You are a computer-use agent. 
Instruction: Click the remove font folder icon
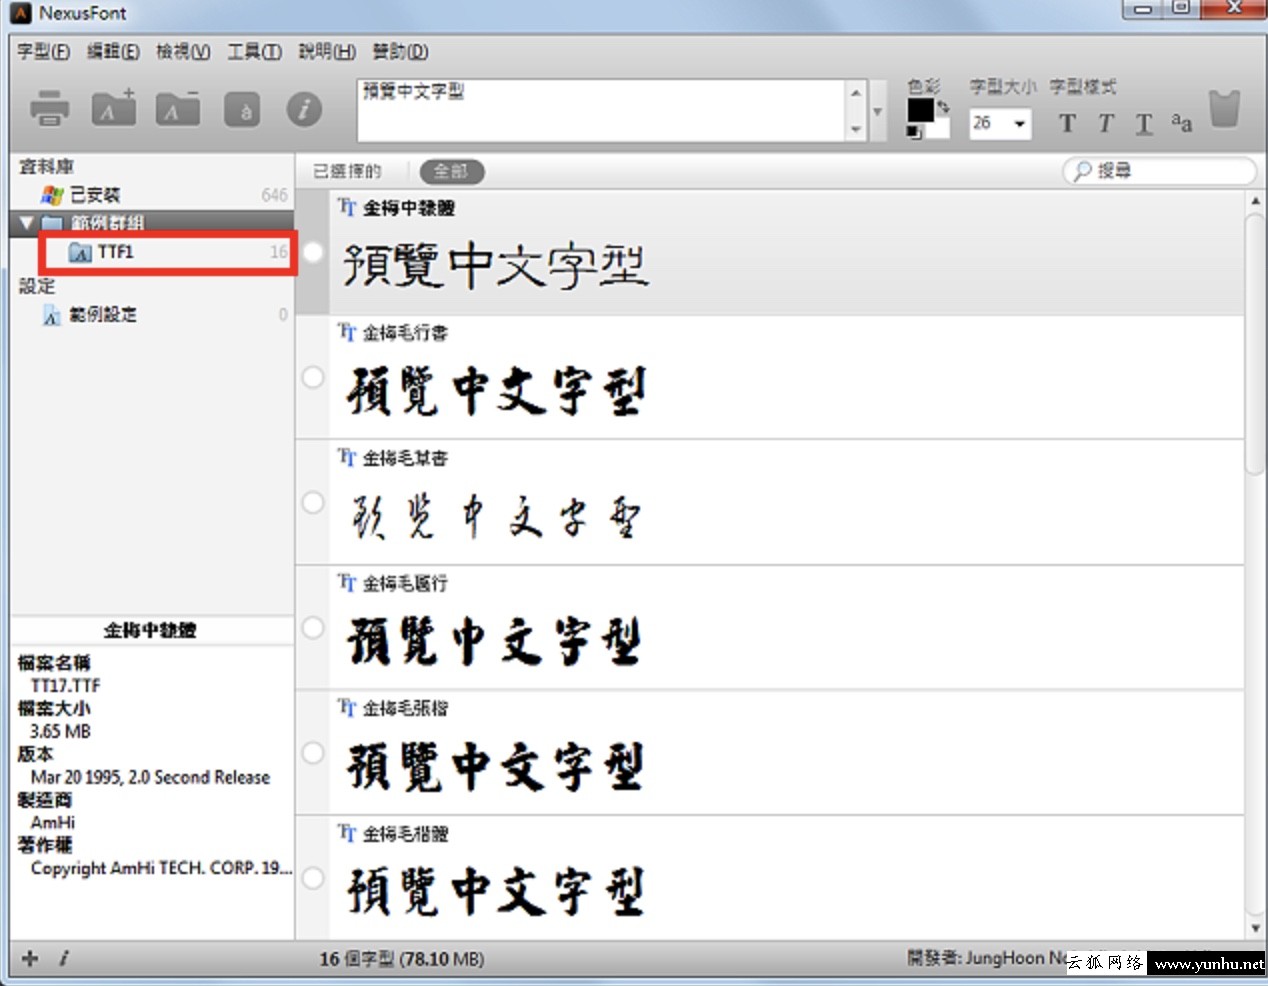(x=177, y=107)
